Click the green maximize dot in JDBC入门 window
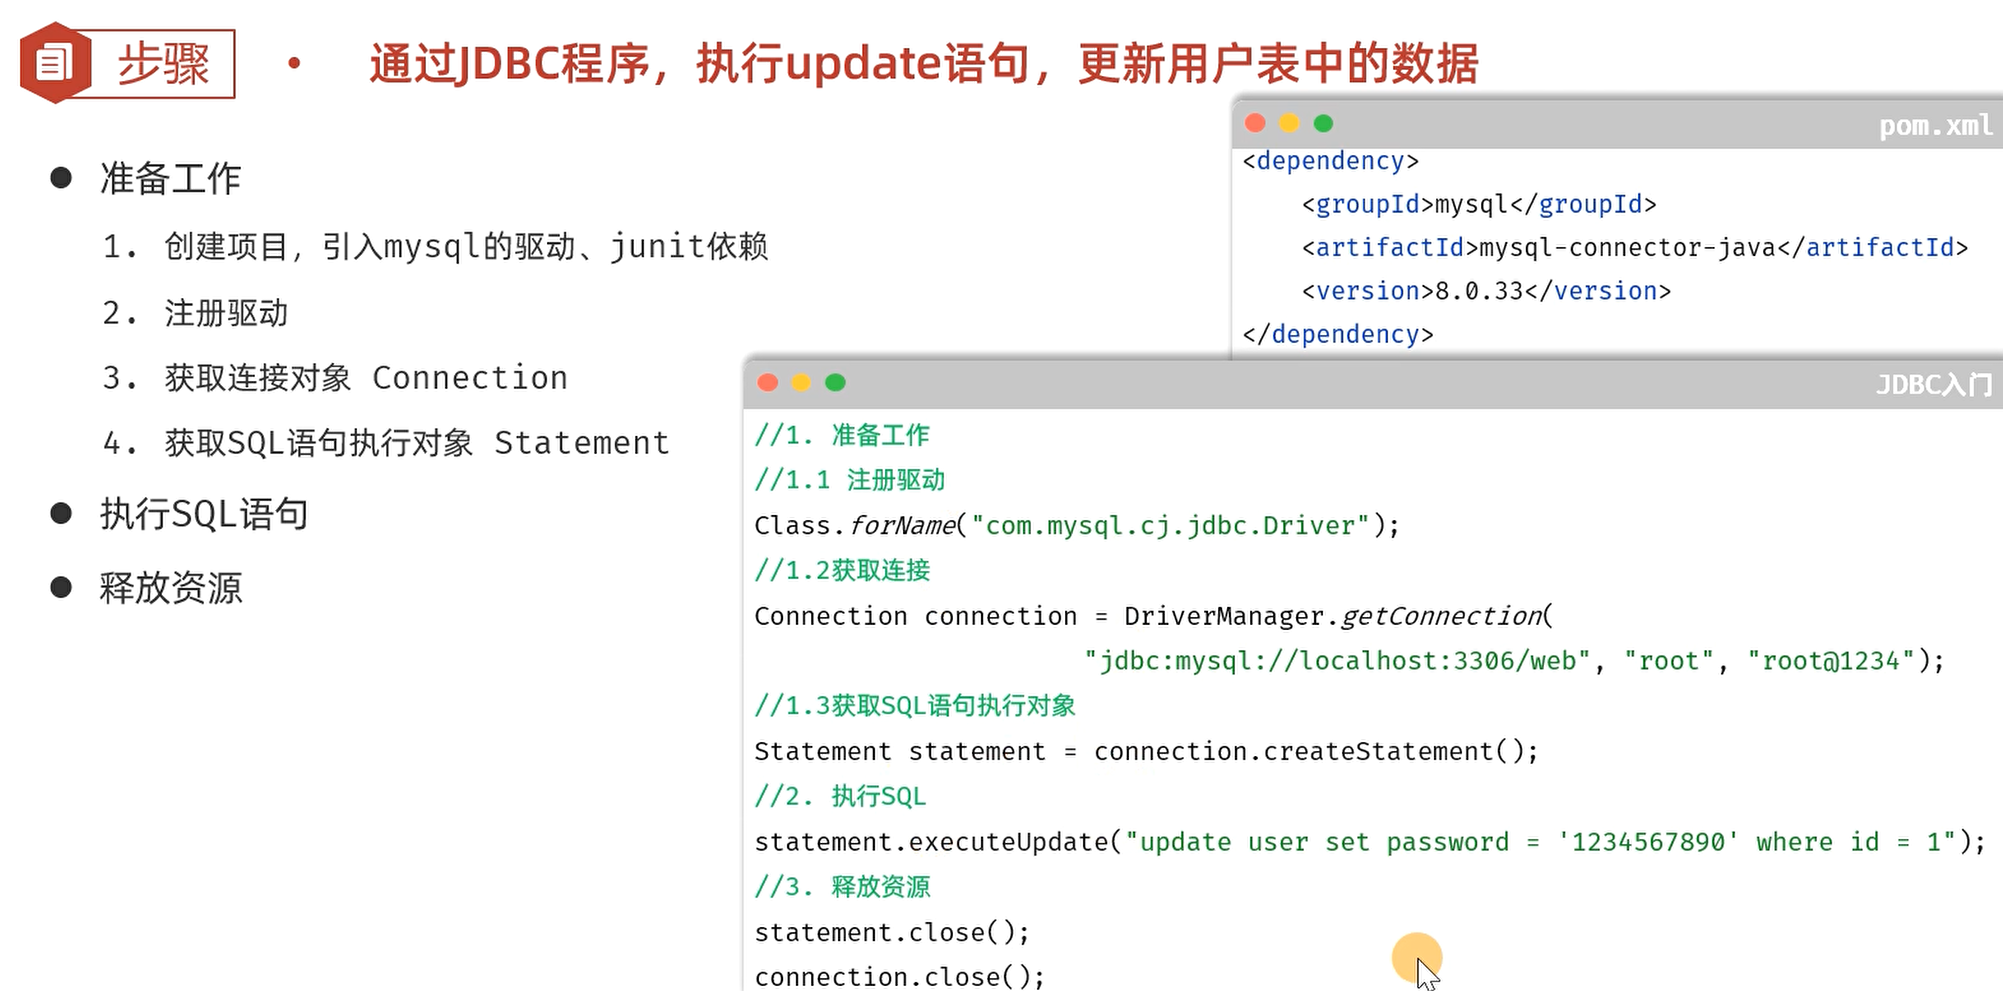The height and width of the screenshot is (991, 2003). (x=836, y=382)
